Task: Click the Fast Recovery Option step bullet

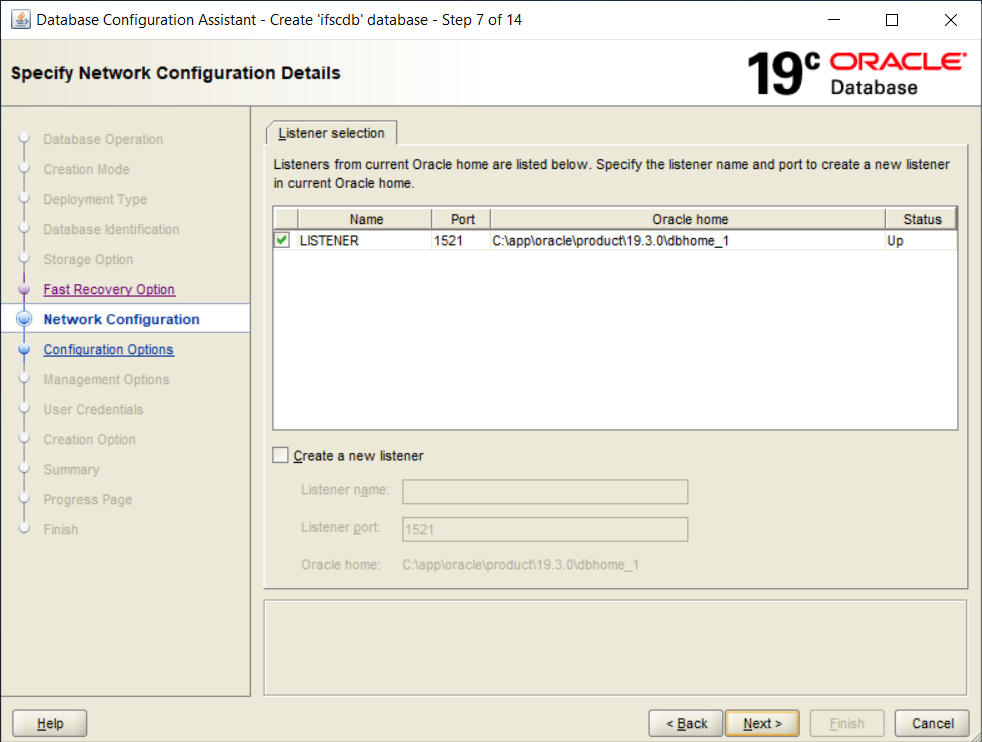Action: coord(25,290)
